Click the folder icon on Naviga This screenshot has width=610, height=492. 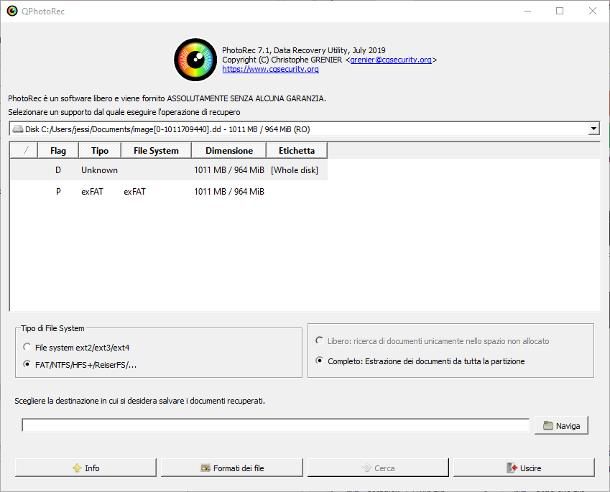[x=548, y=425]
